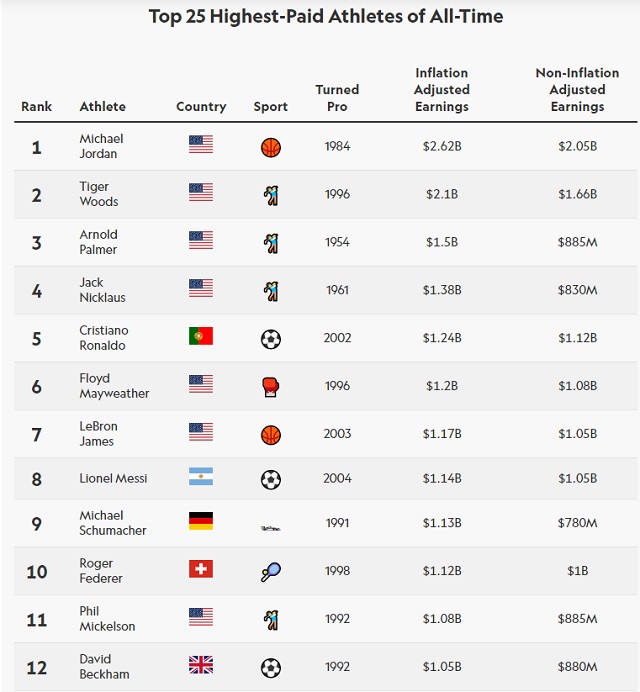
Task: Click the Arnold Palmer athlete name
Action: point(99,242)
